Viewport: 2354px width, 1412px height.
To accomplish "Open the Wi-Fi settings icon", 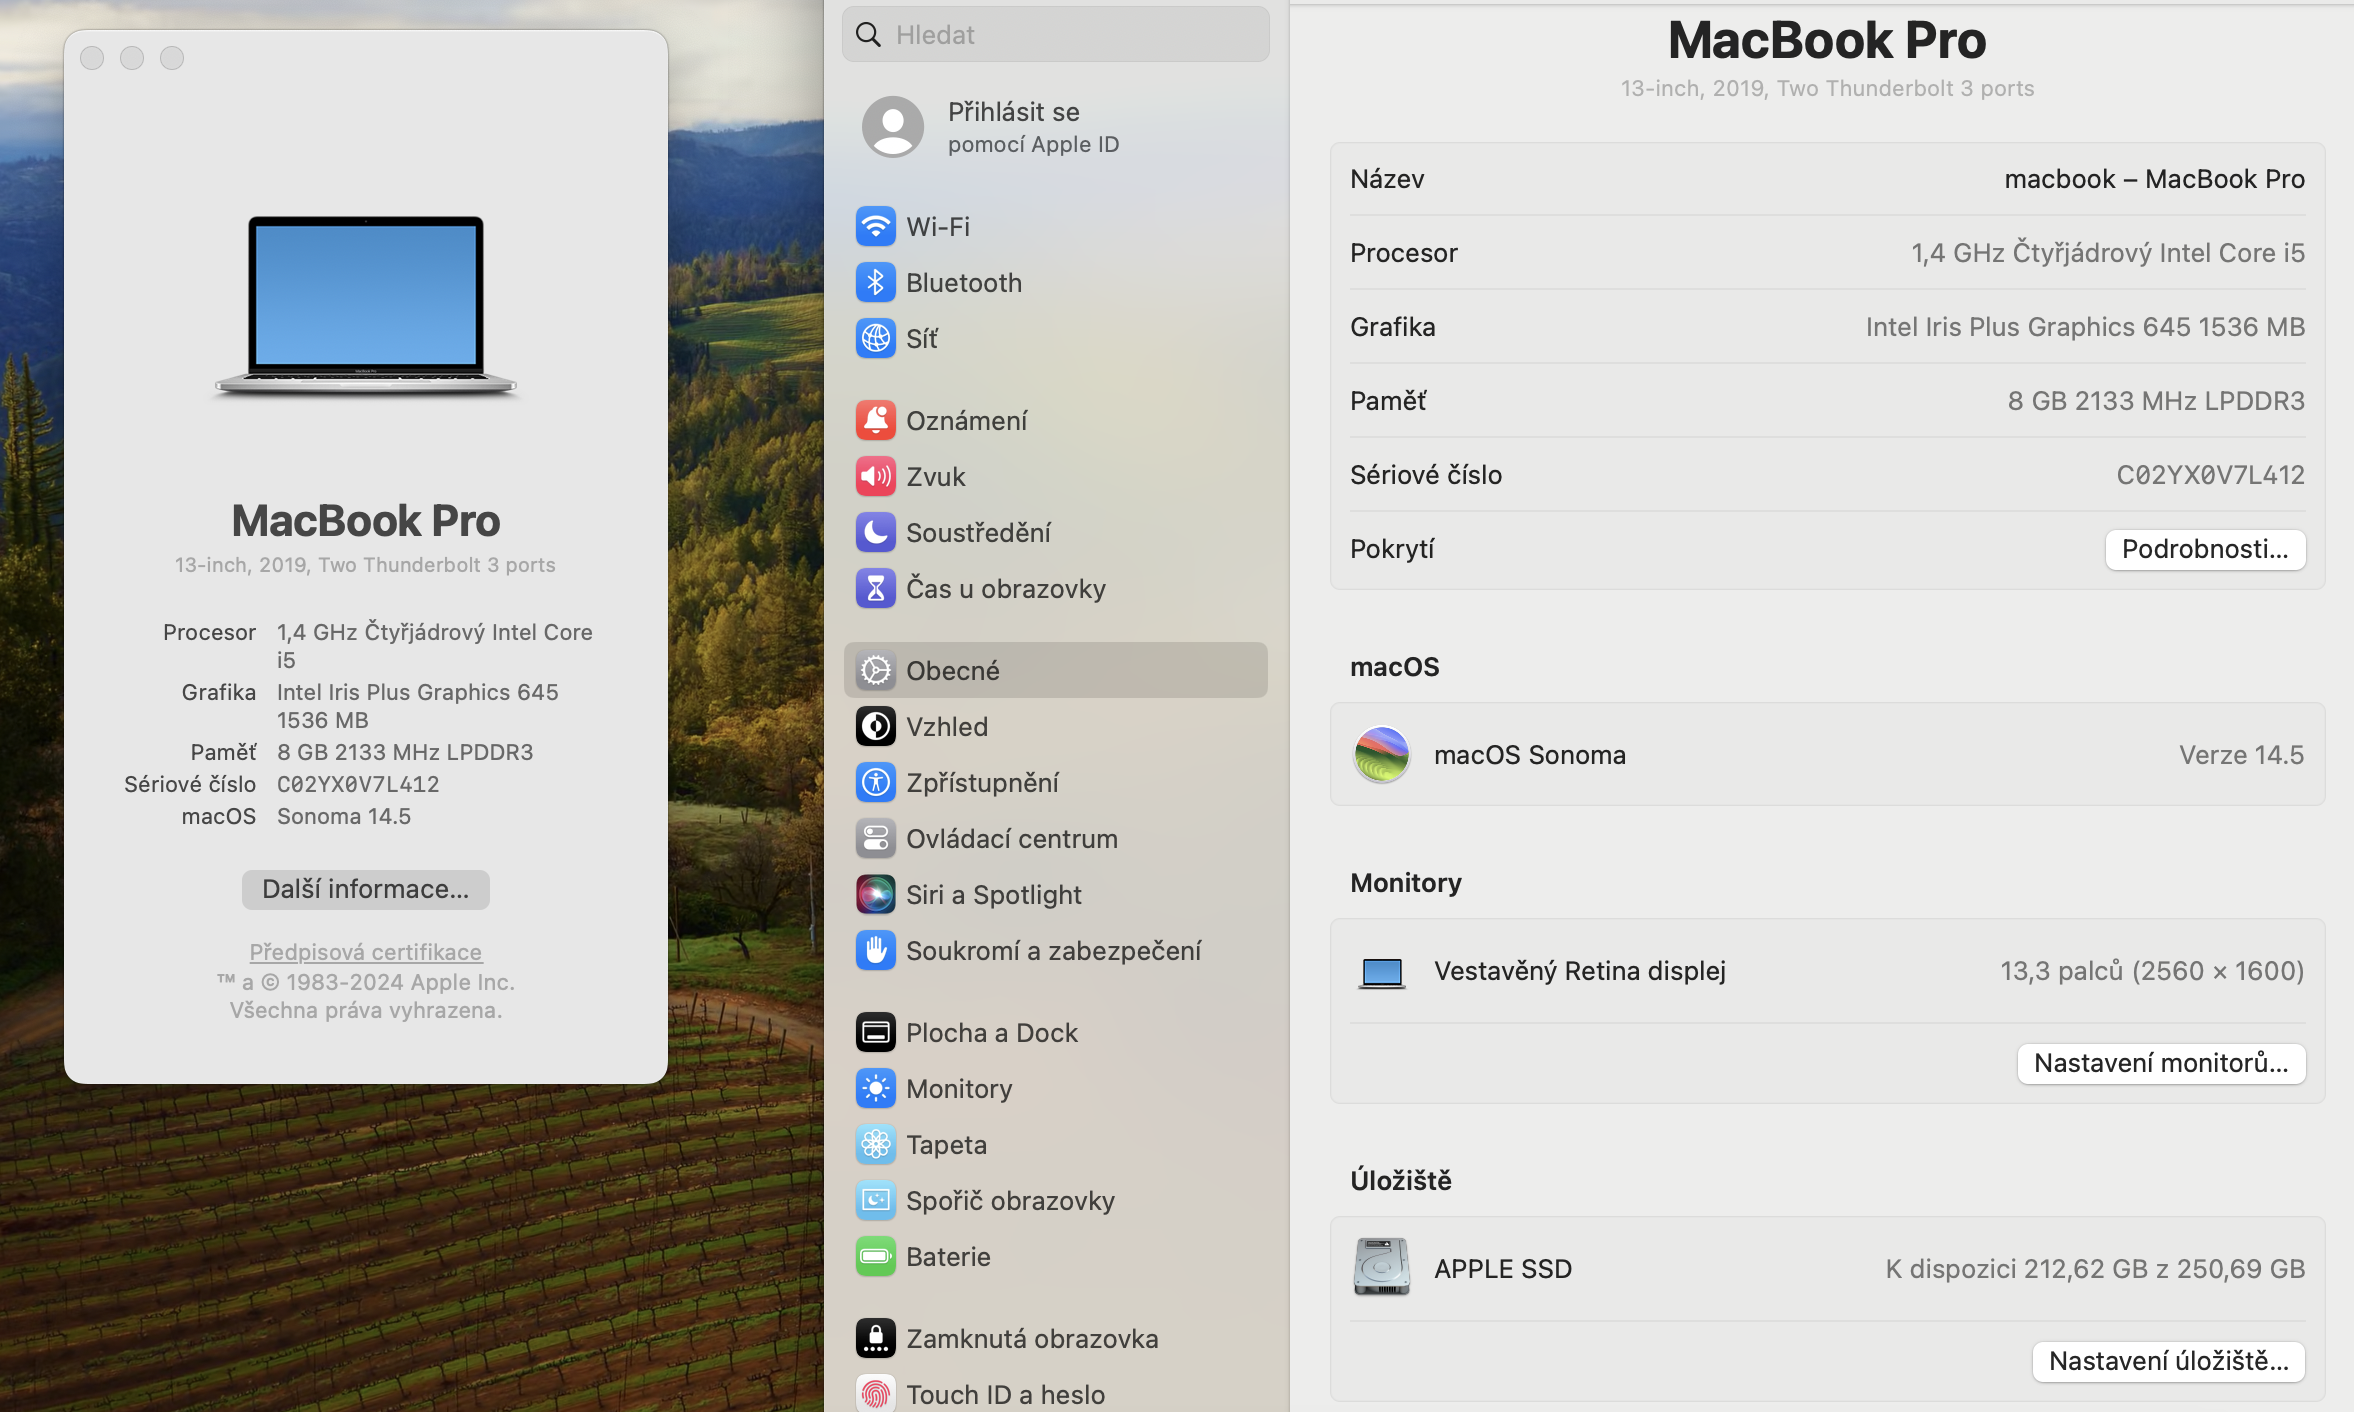I will [x=875, y=227].
